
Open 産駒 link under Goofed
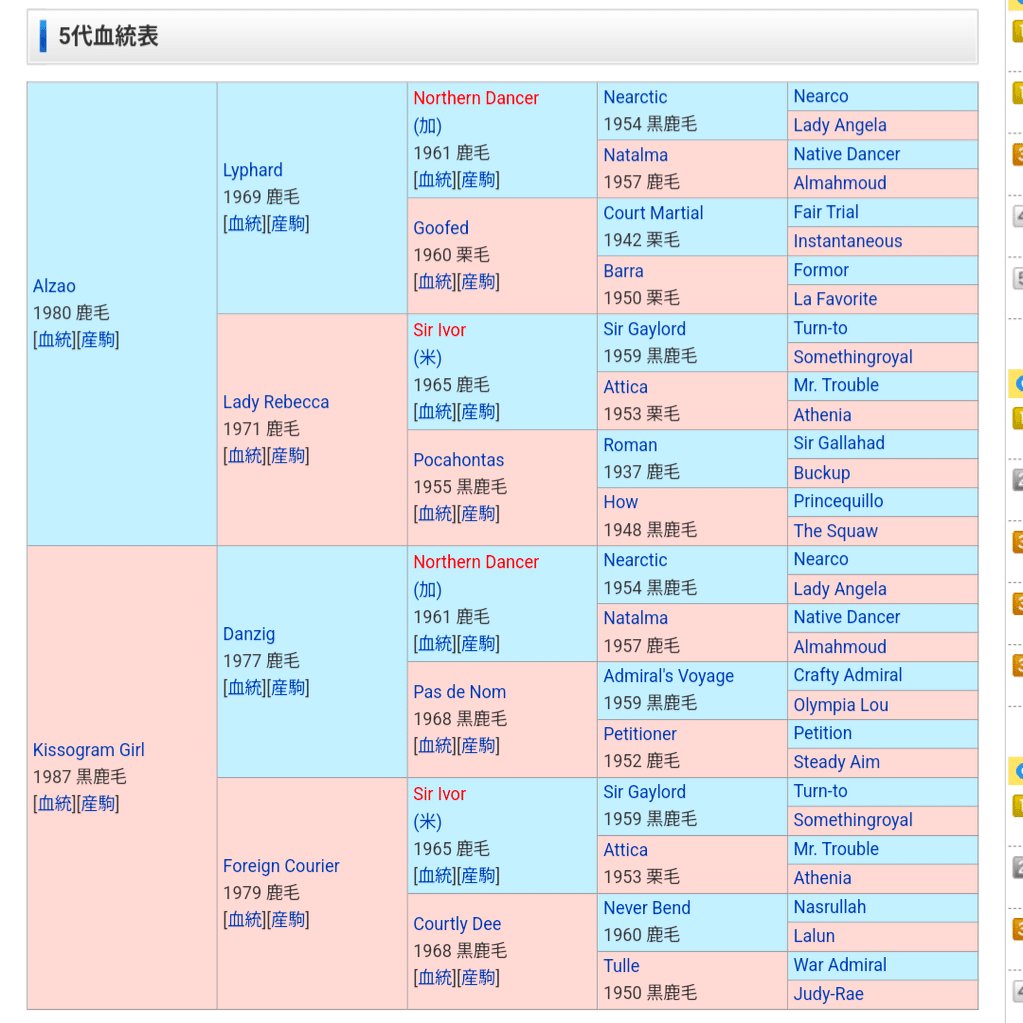click(478, 282)
